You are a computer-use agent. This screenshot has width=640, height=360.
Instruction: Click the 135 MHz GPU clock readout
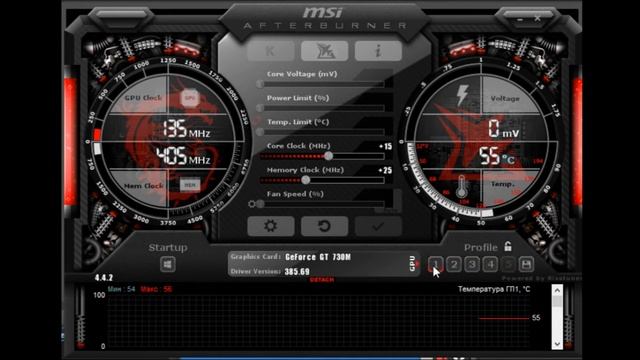187,129
